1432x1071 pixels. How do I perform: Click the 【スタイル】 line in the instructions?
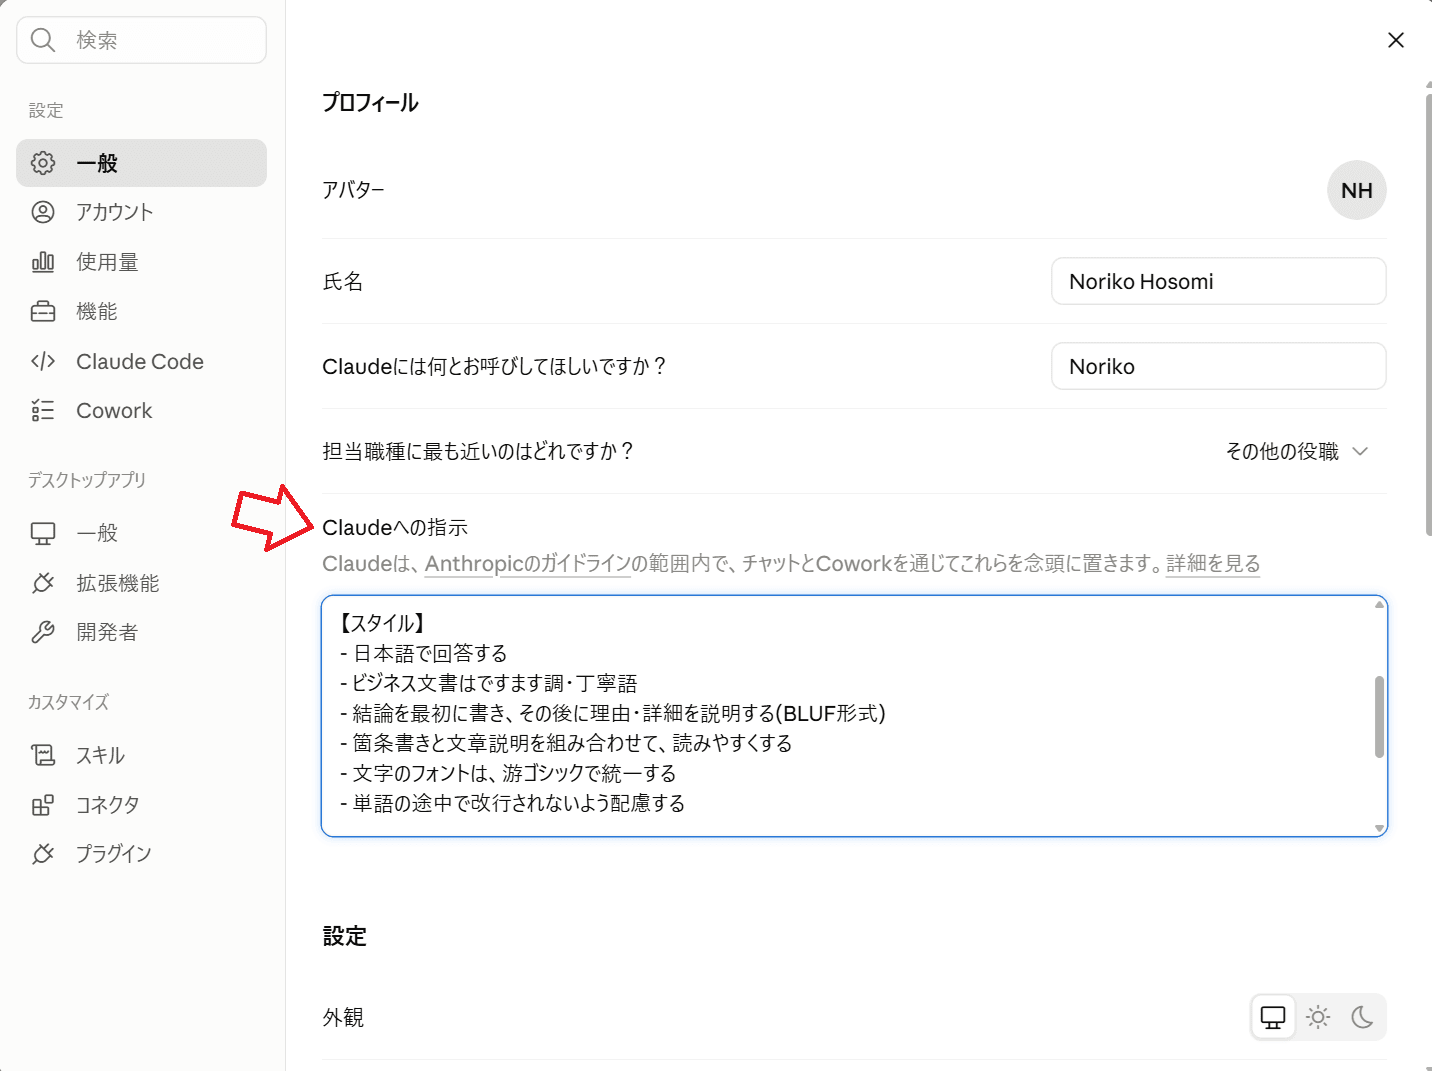coord(382,623)
